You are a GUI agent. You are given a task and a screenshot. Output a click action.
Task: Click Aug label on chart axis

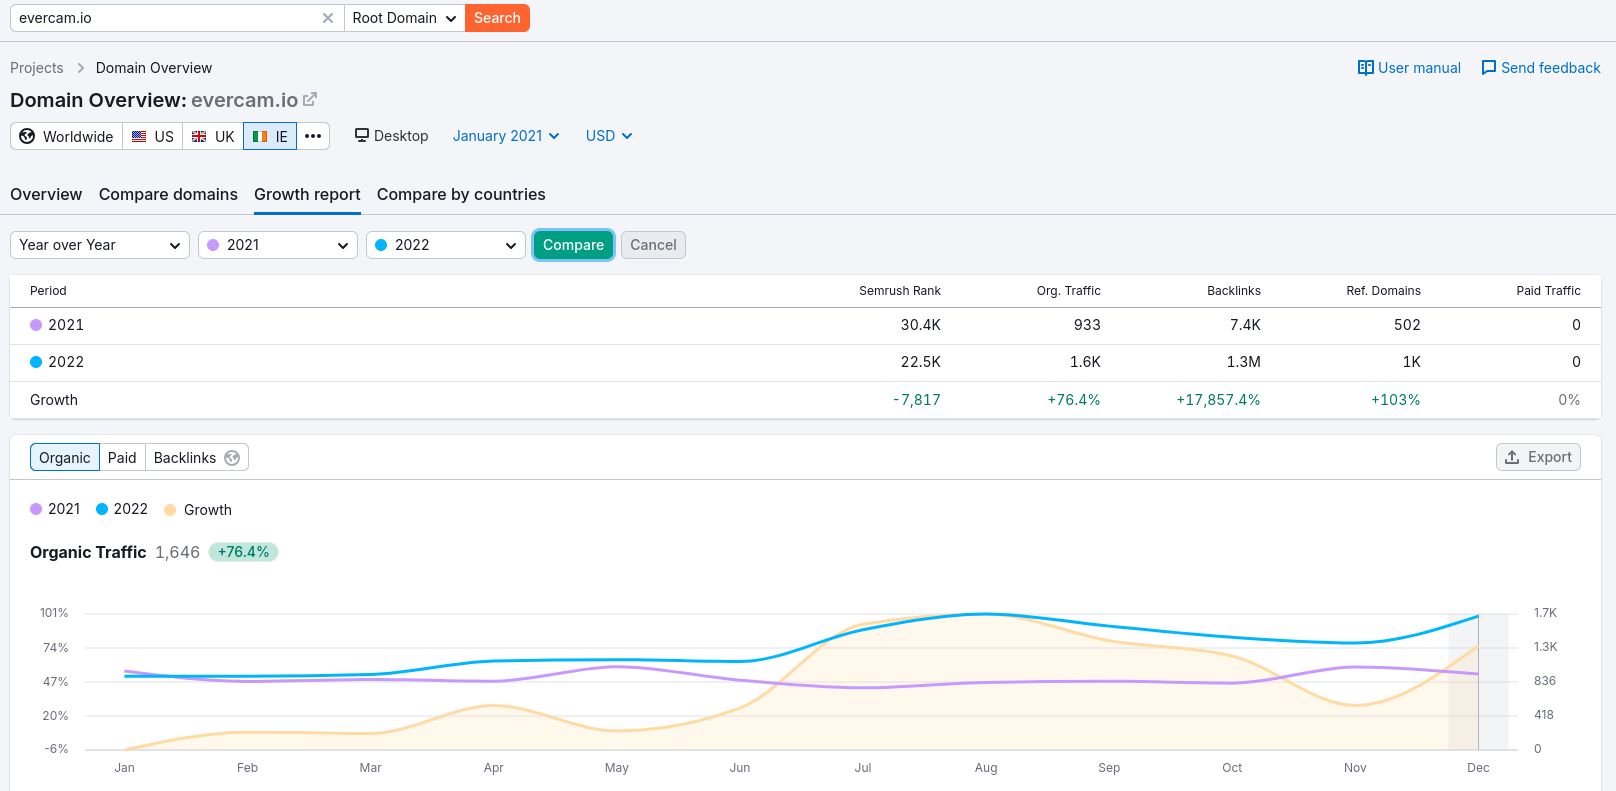coord(986,768)
